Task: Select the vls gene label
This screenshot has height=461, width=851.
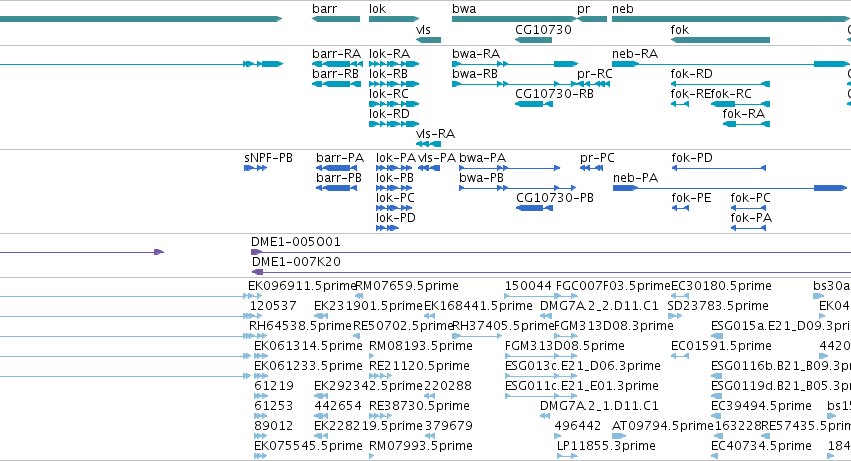Action: [x=423, y=29]
